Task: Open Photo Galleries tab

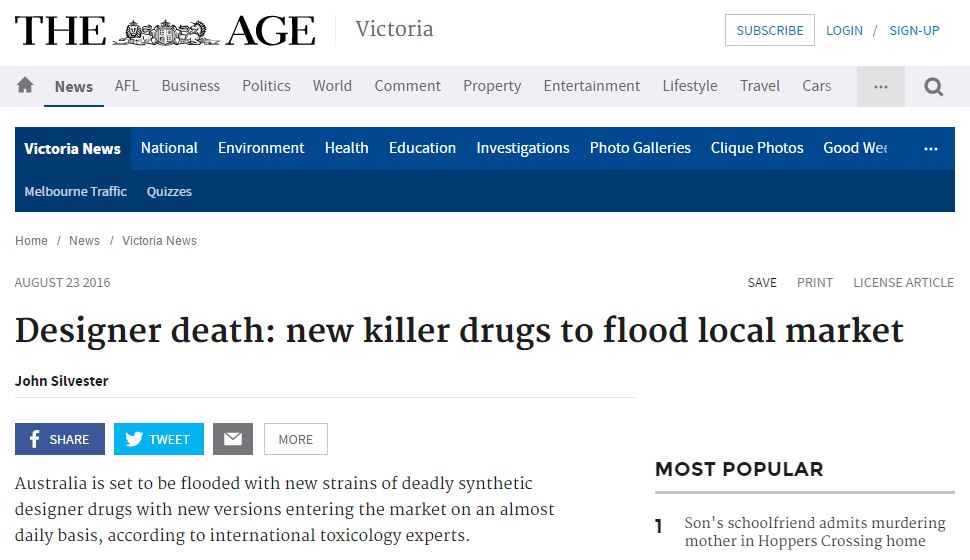Action: tap(640, 148)
